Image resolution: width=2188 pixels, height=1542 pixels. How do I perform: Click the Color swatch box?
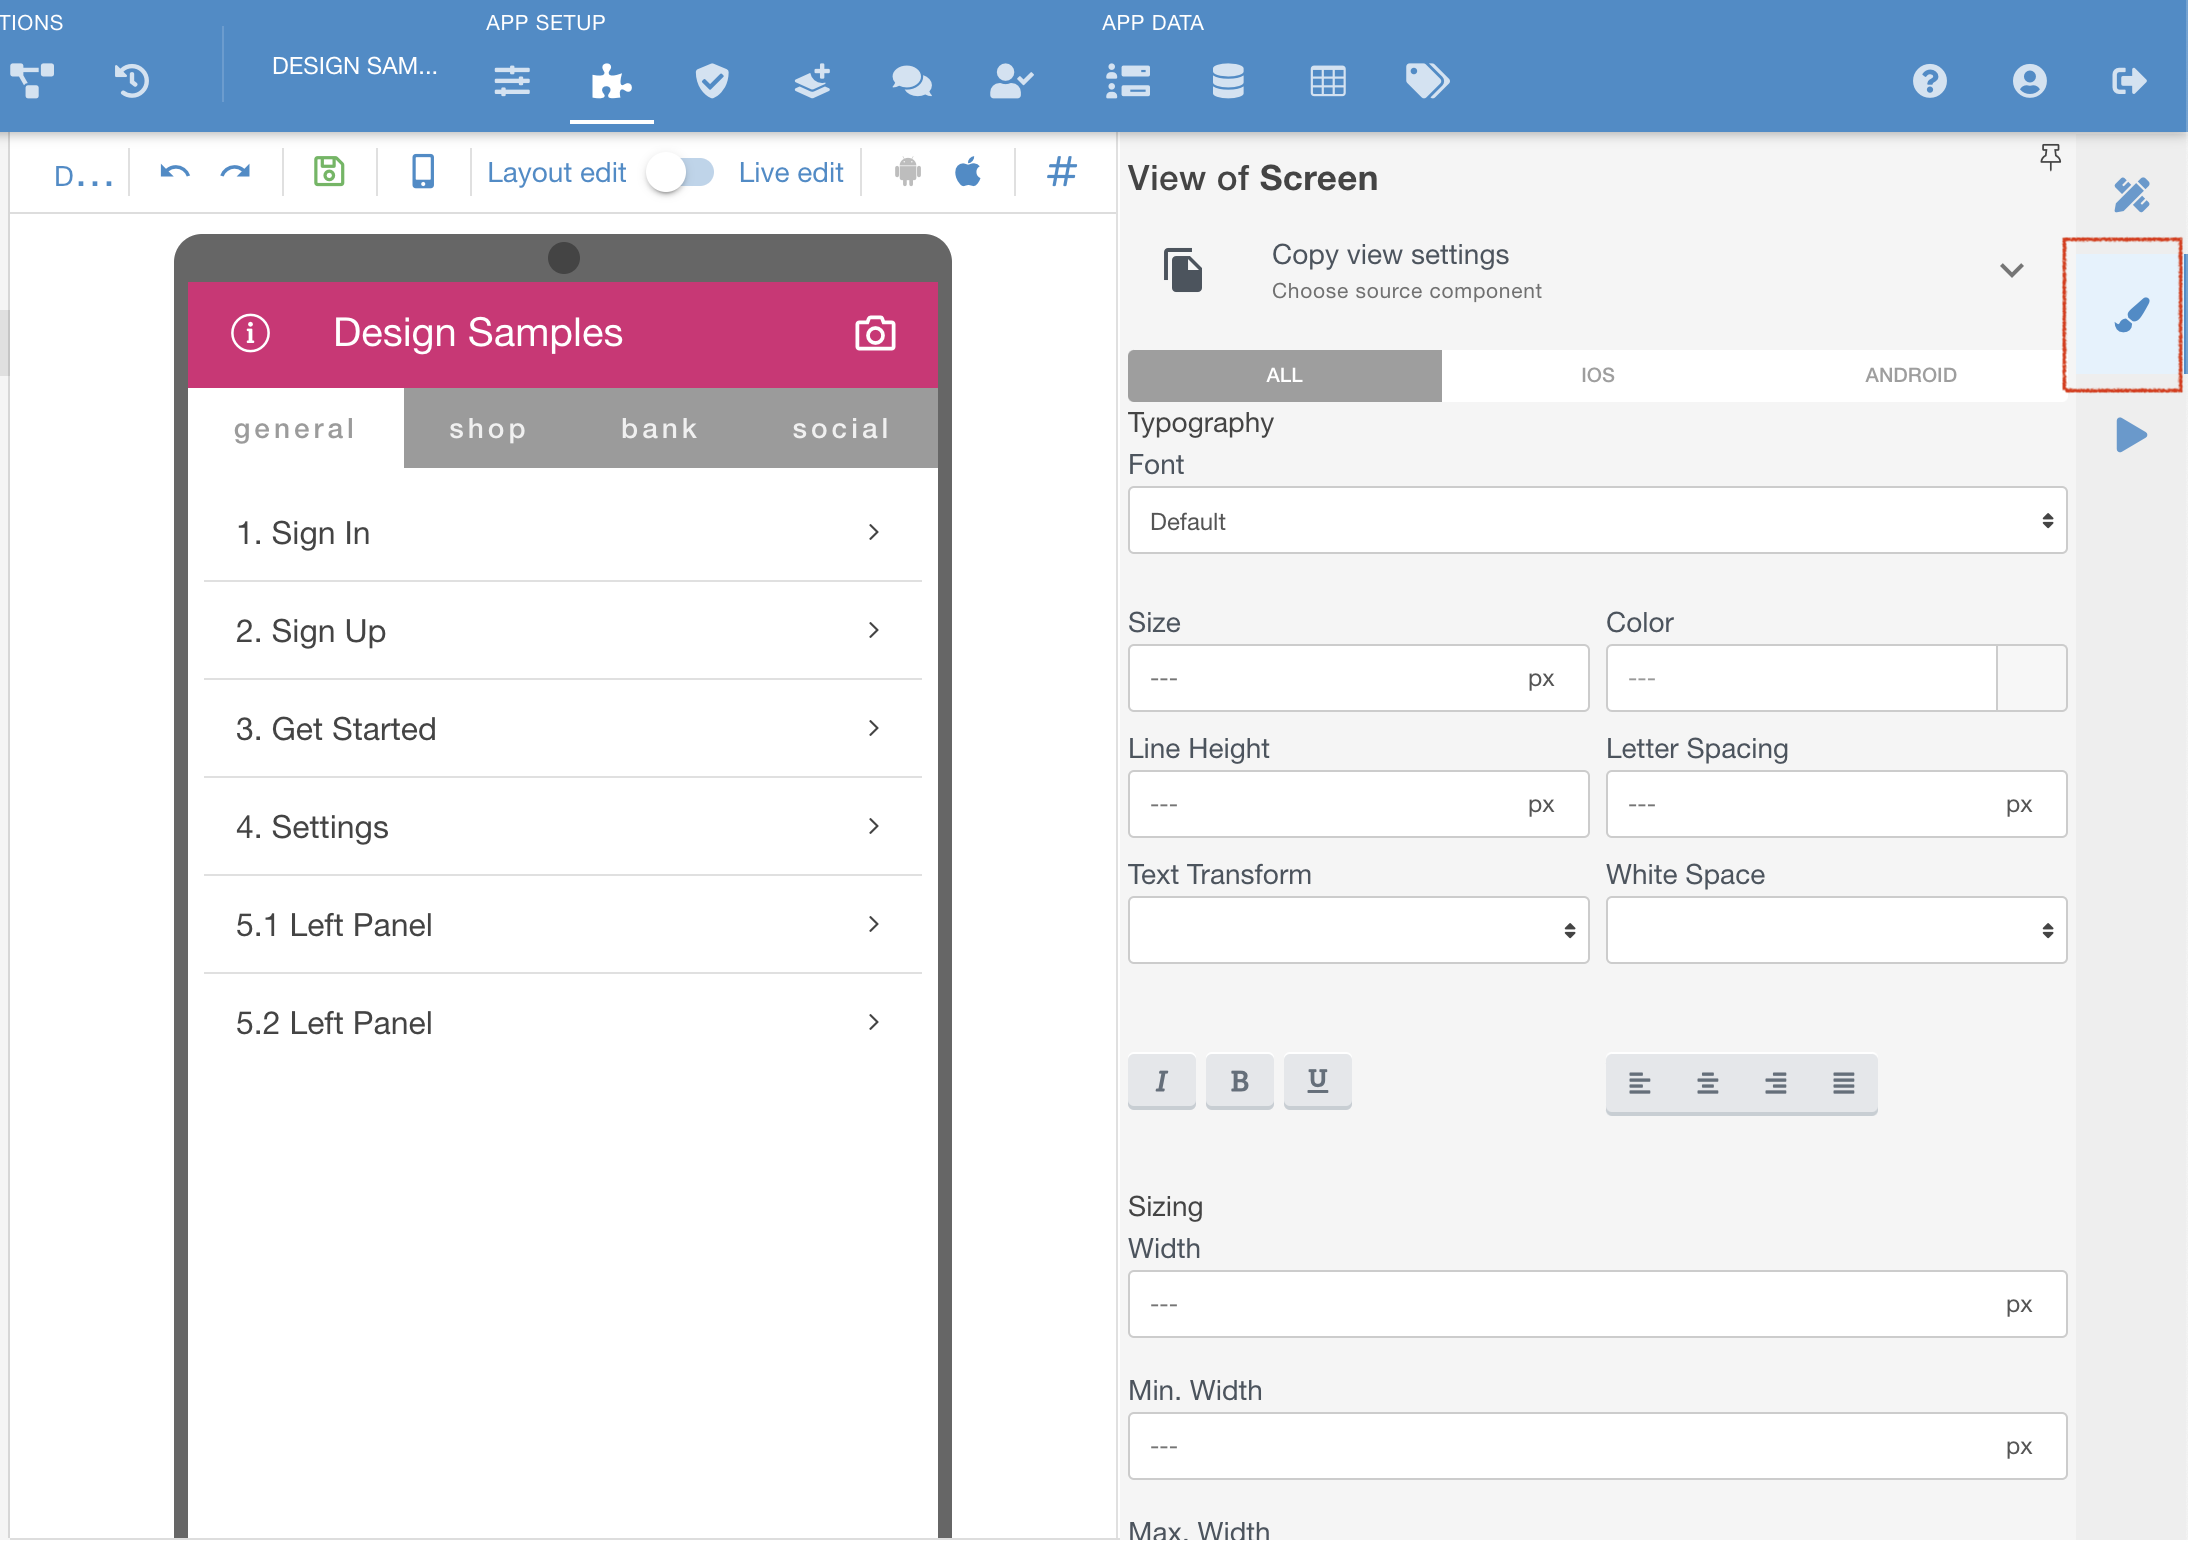tap(2031, 678)
